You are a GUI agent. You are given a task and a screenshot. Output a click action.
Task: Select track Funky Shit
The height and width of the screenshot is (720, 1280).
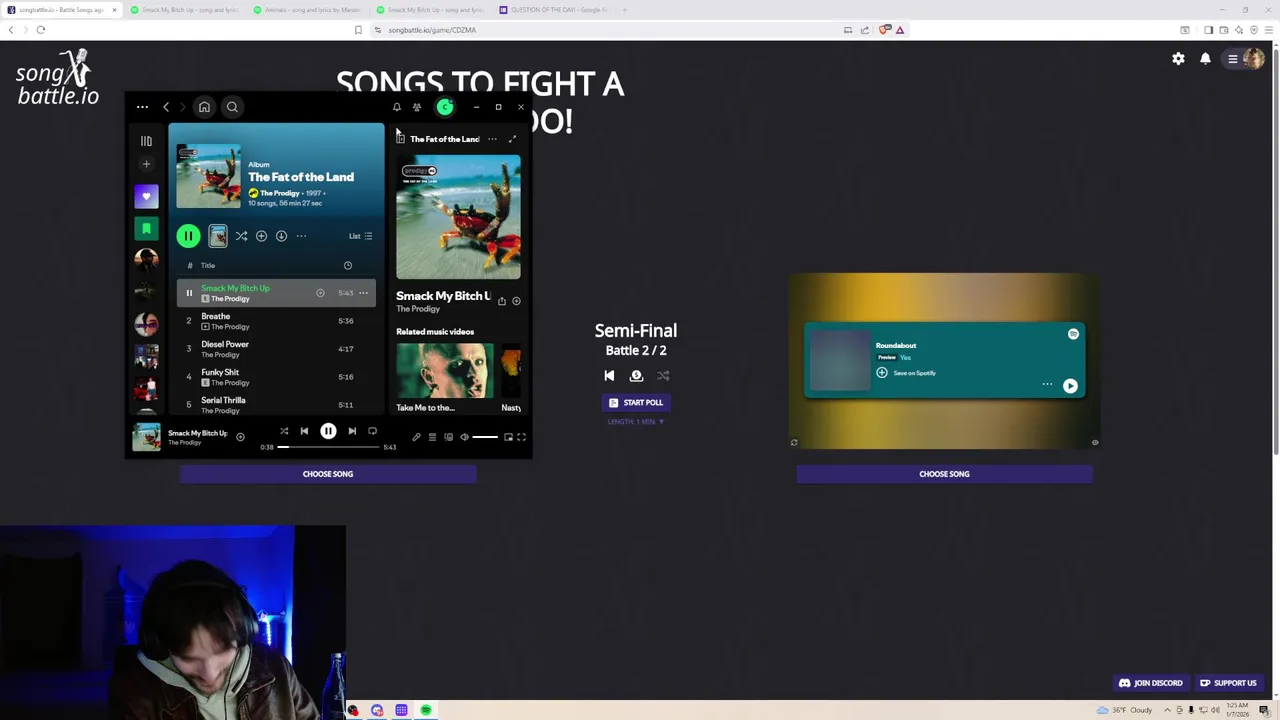276,377
